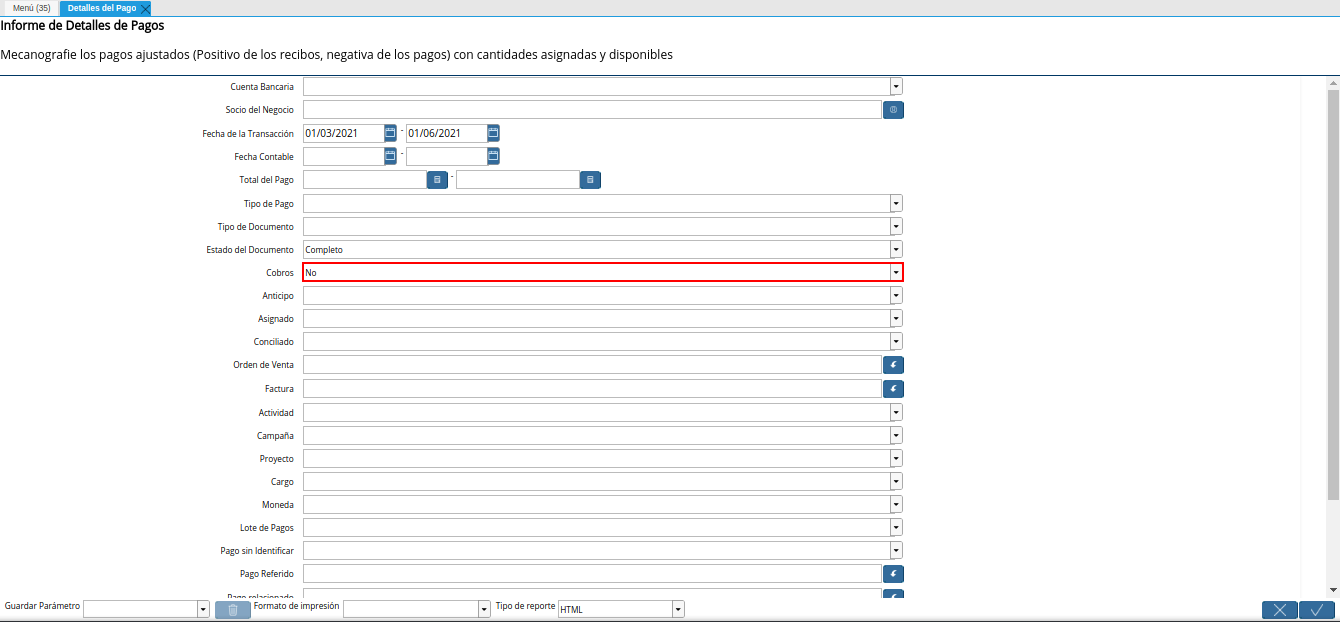This screenshot has width=1340, height=622.
Task: Expand the Pago sin Identificar dropdown
Action: click(896, 550)
